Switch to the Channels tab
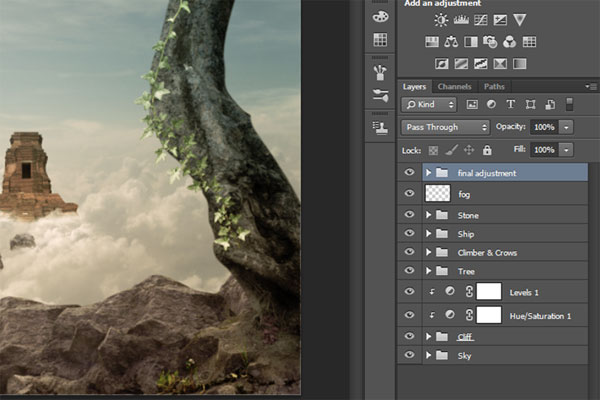Screen dimensions: 600x400 pyautogui.click(x=454, y=87)
